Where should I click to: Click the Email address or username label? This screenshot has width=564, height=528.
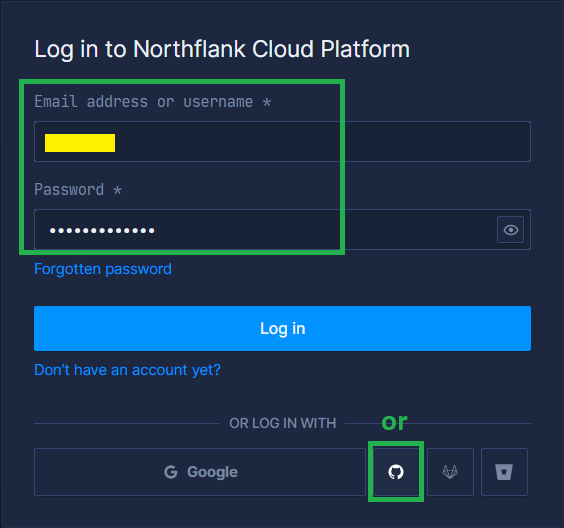144,101
